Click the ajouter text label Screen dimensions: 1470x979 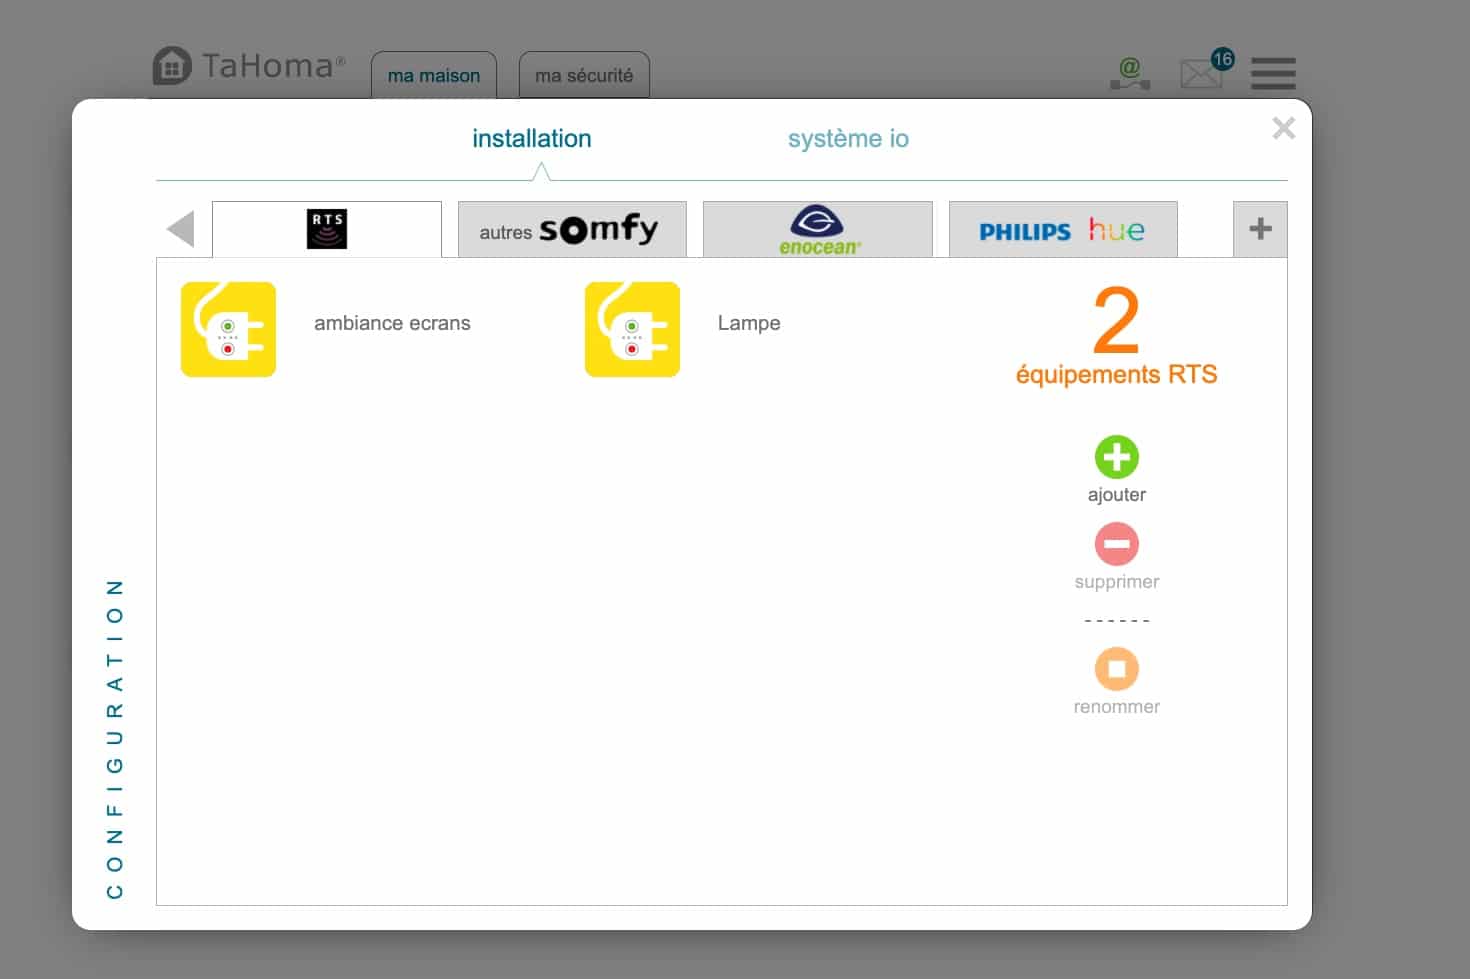tap(1117, 495)
